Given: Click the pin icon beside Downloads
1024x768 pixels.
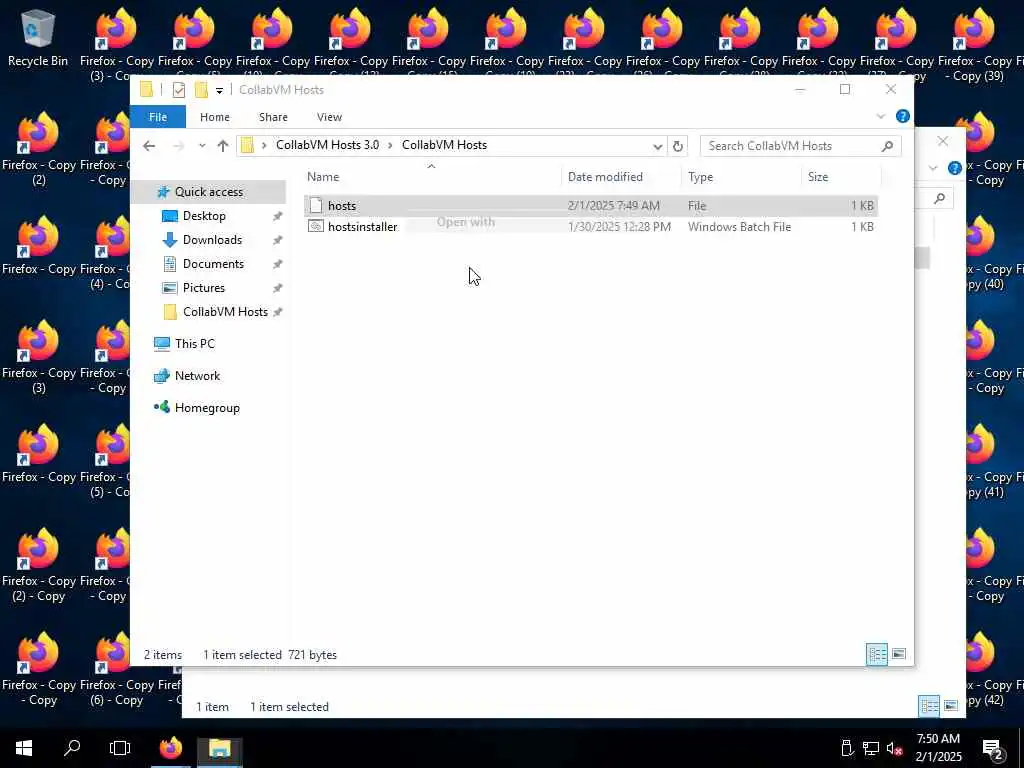Looking at the screenshot, I should point(278,240).
